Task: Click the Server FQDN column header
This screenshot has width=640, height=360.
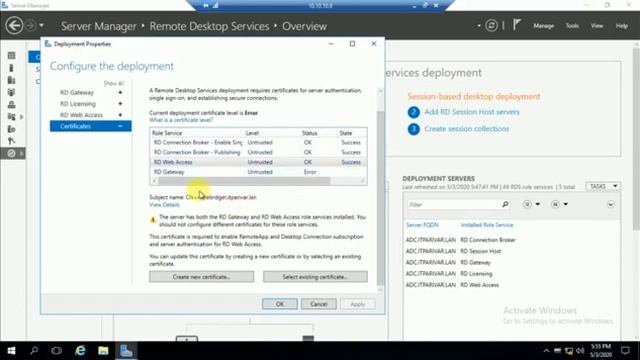Action: (422, 225)
